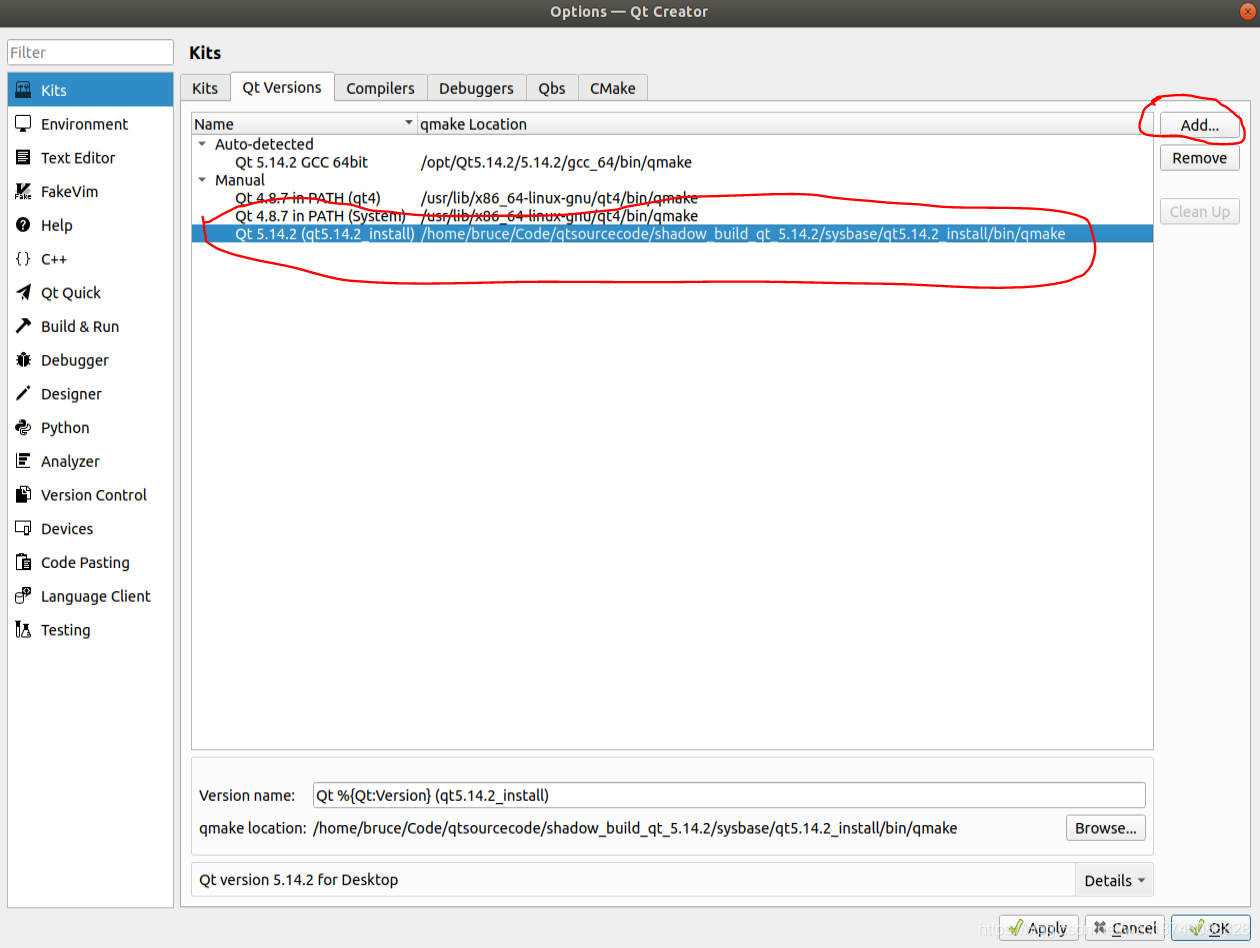Click 'Qt version 5.14.2 for Desktop' text
The width and height of the screenshot is (1260, 948).
coord(298,880)
